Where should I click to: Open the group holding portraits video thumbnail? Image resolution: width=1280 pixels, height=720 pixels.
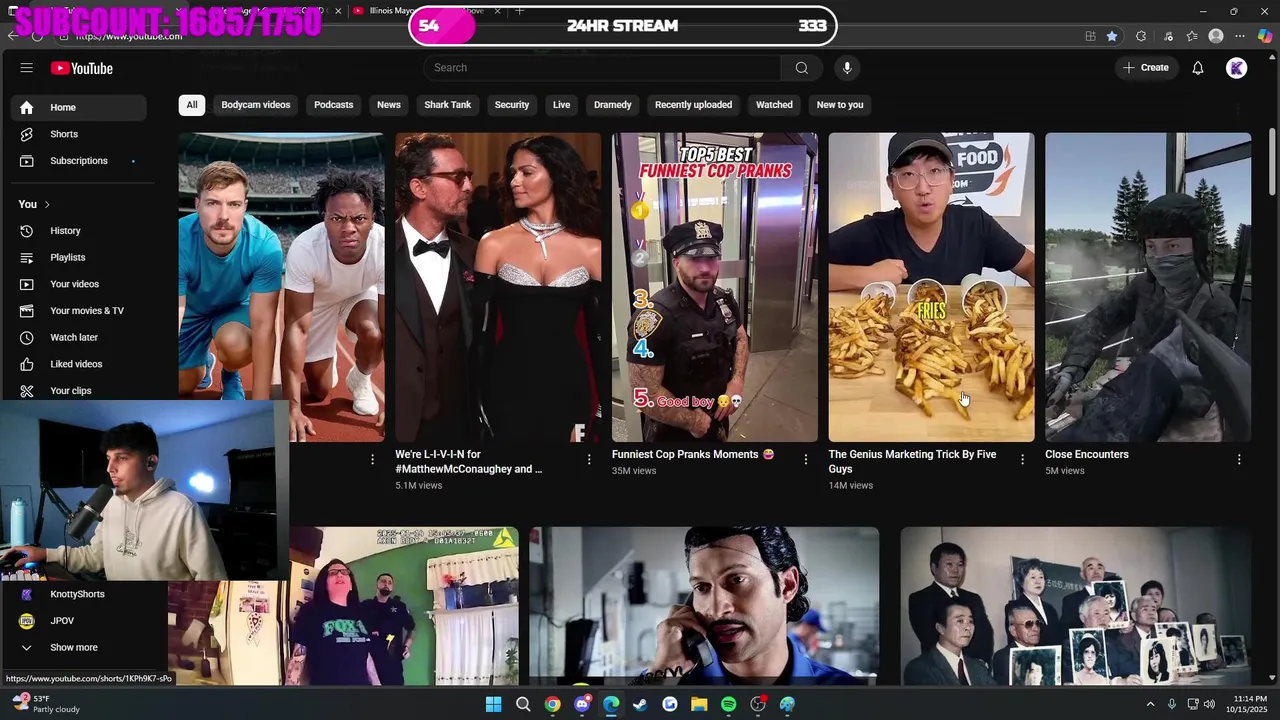point(1075,606)
